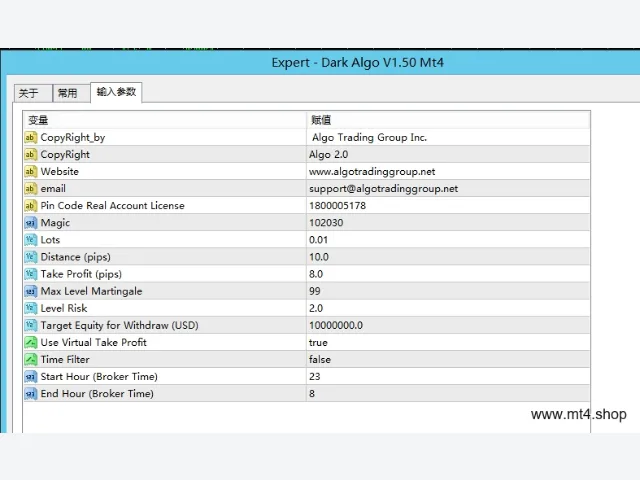Open the Time Filter false value
The width and height of the screenshot is (640, 480).
tap(448, 360)
